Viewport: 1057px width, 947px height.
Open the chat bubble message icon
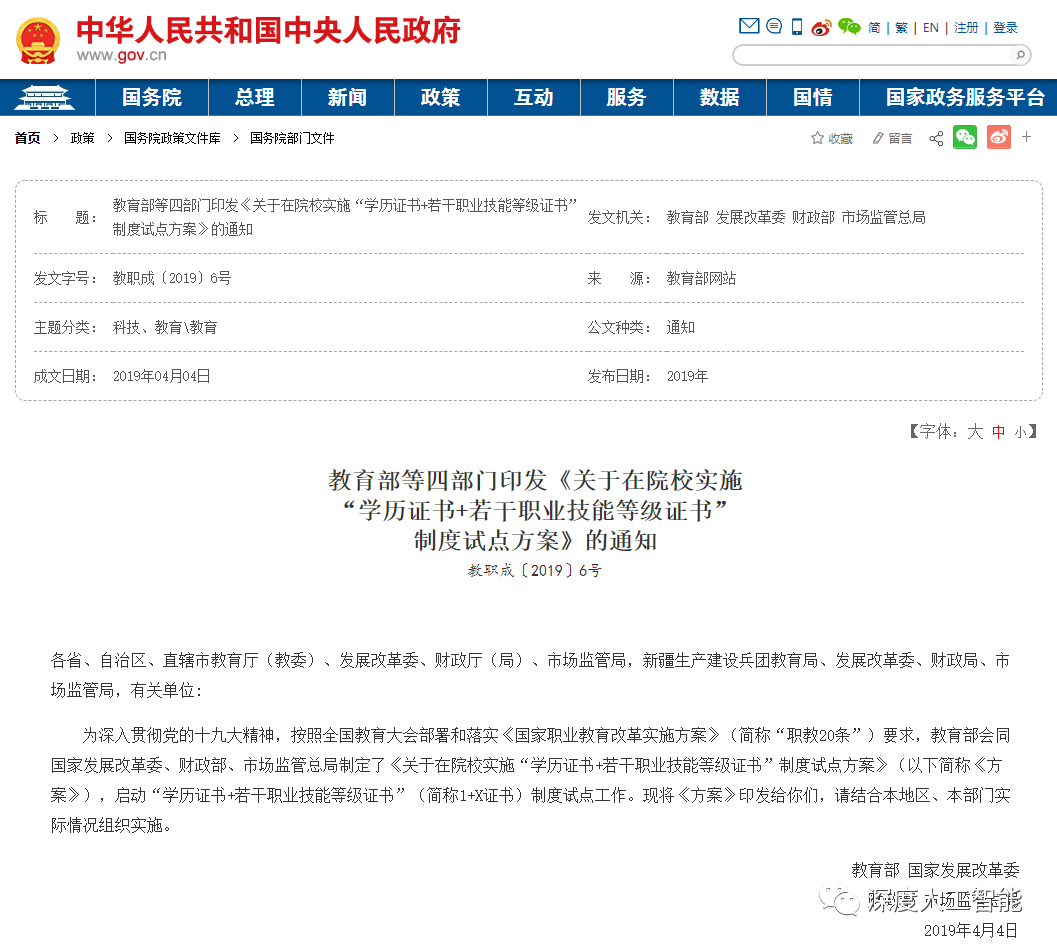tap(774, 27)
